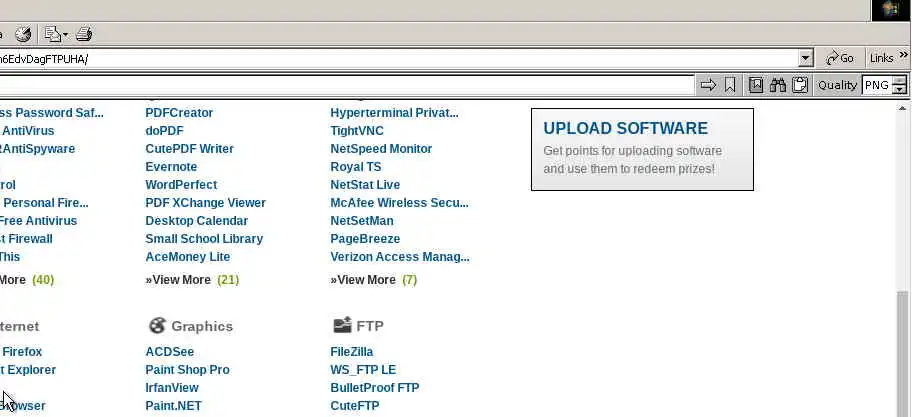
Task: Open the WS_FTP LE link
Action: [x=363, y=370]
